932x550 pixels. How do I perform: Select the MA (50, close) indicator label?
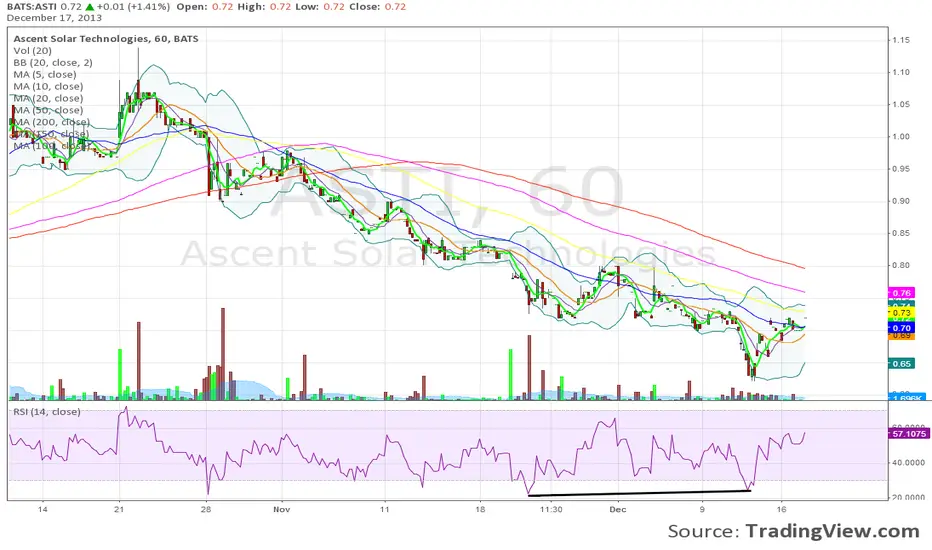click(x=48, y=110)
